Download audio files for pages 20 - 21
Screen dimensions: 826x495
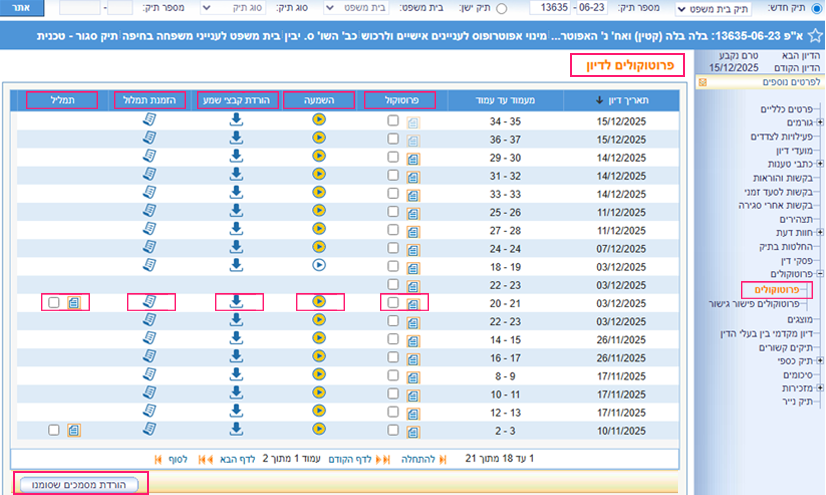click(236, 302)
